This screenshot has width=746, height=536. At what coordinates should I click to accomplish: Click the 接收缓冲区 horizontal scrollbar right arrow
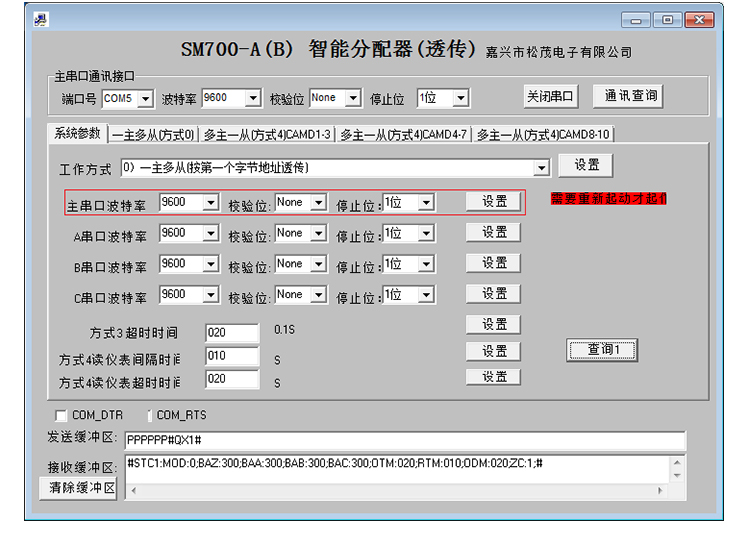678,489
